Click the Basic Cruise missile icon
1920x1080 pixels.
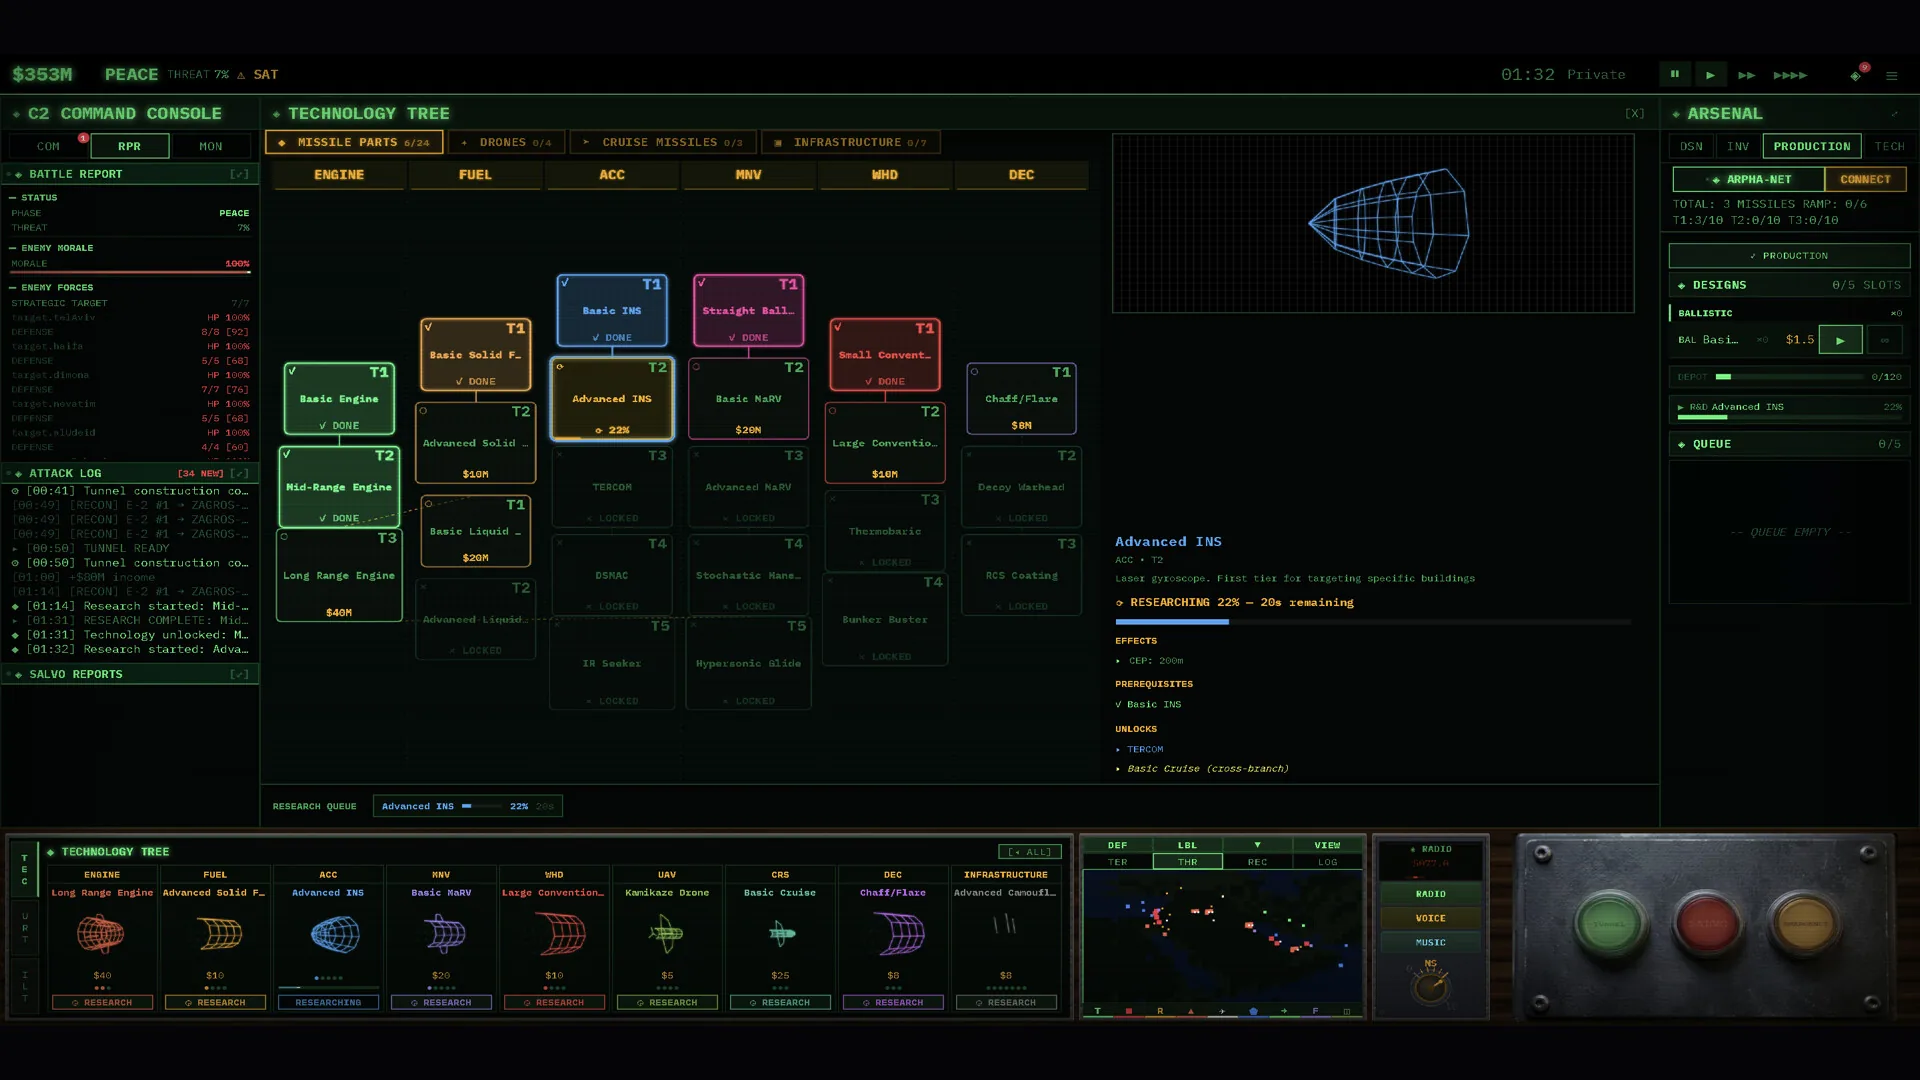780,934
